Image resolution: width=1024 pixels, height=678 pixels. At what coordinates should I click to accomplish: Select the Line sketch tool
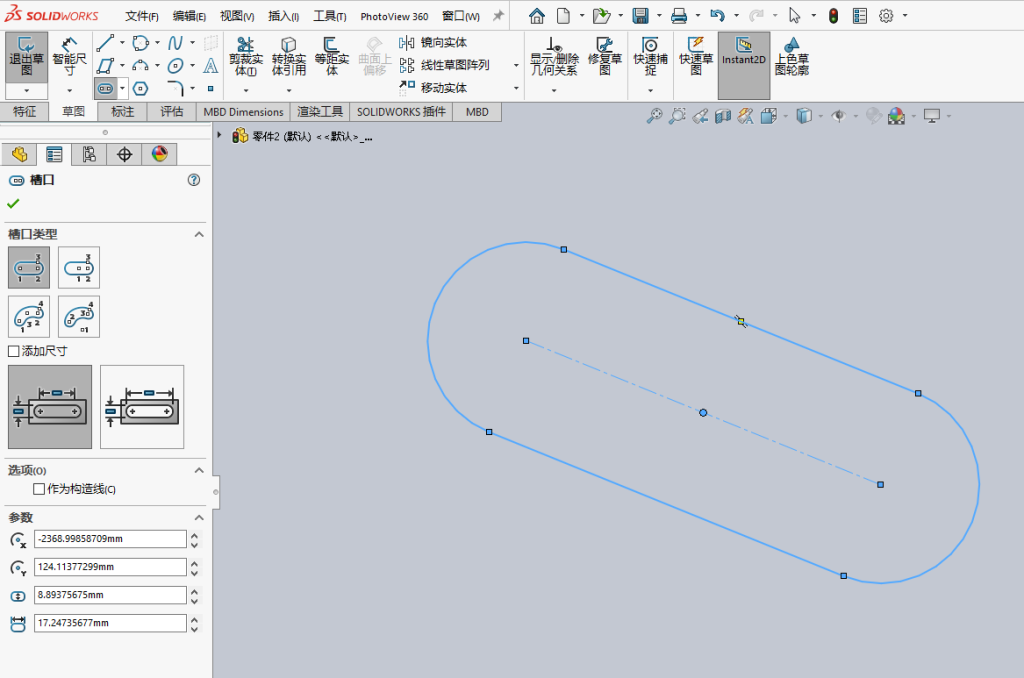105,43
